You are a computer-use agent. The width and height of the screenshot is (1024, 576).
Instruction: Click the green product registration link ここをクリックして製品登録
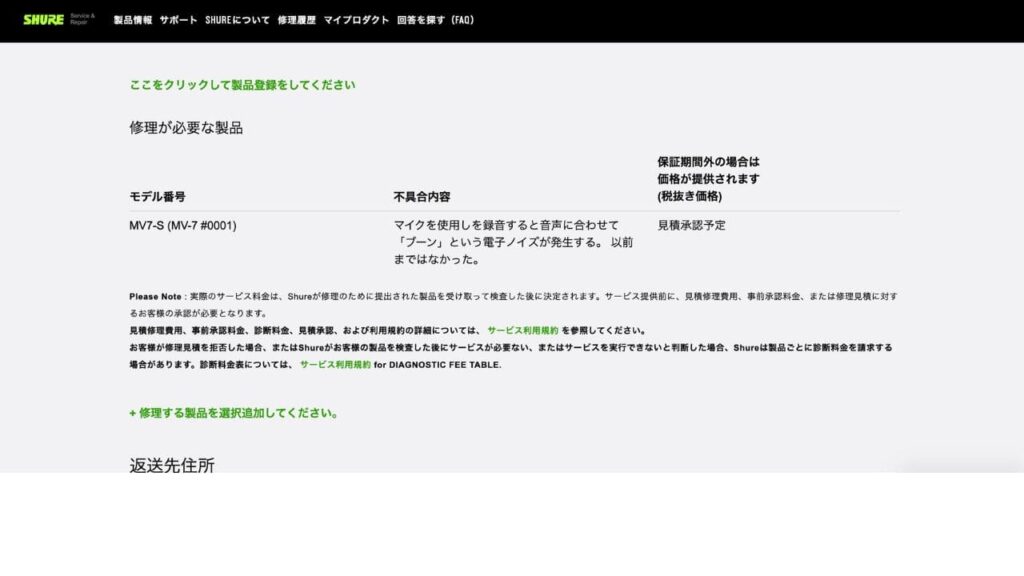[242, 85]
